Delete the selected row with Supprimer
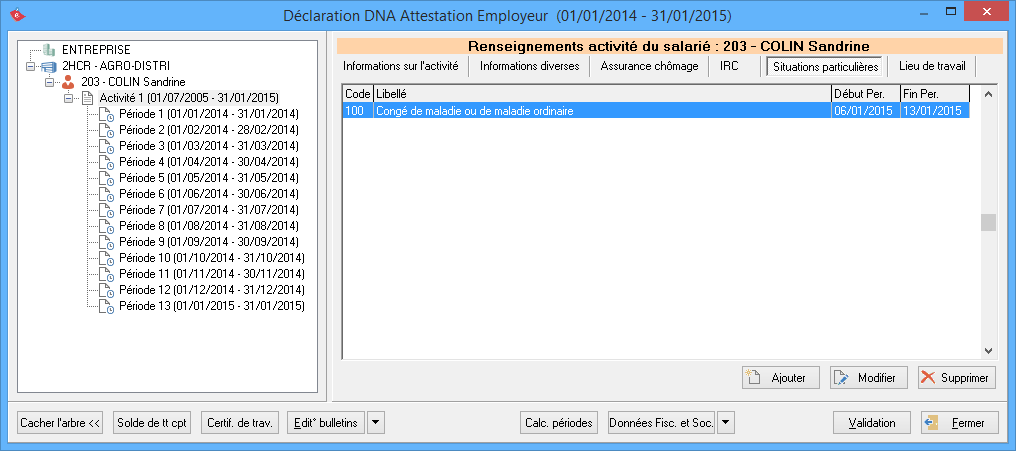Screen dimensions: 1016x451 (956, 377)
